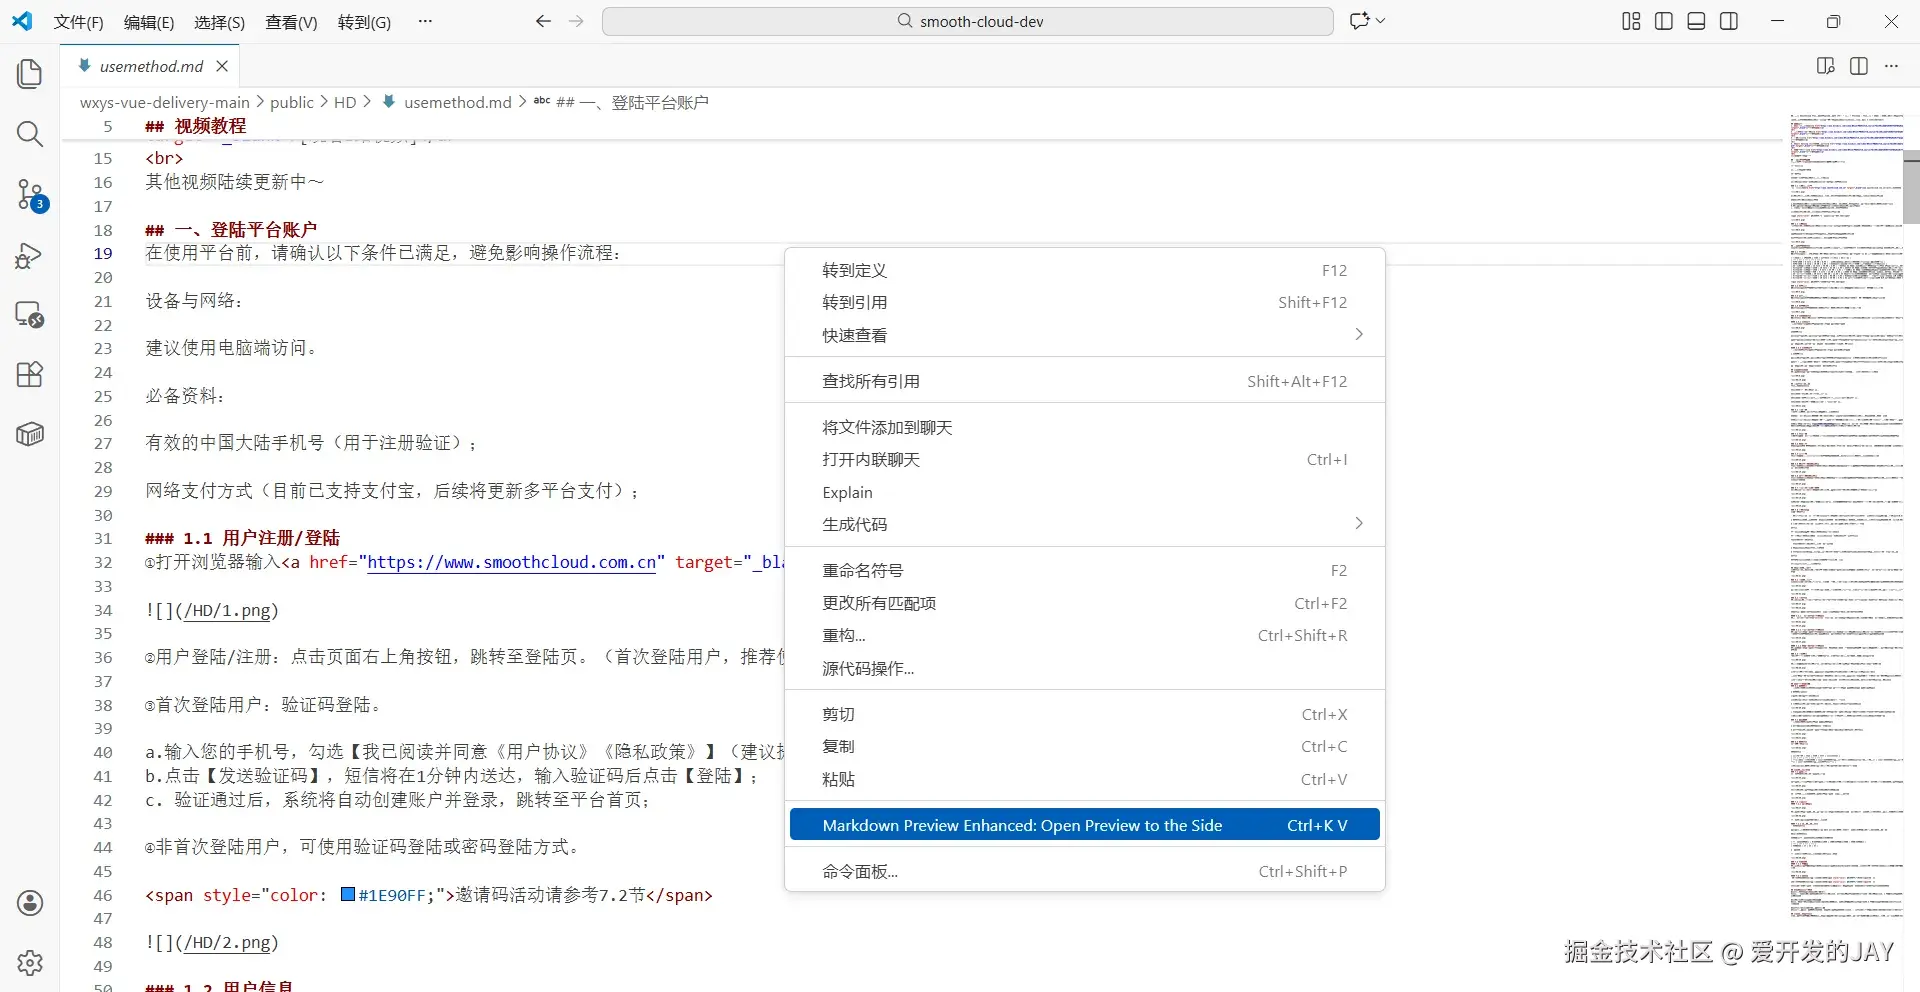Select 转到定义 in the context menu
Image resolution: width=1920 pixels, height=992 pixels.
coord(855,270)
